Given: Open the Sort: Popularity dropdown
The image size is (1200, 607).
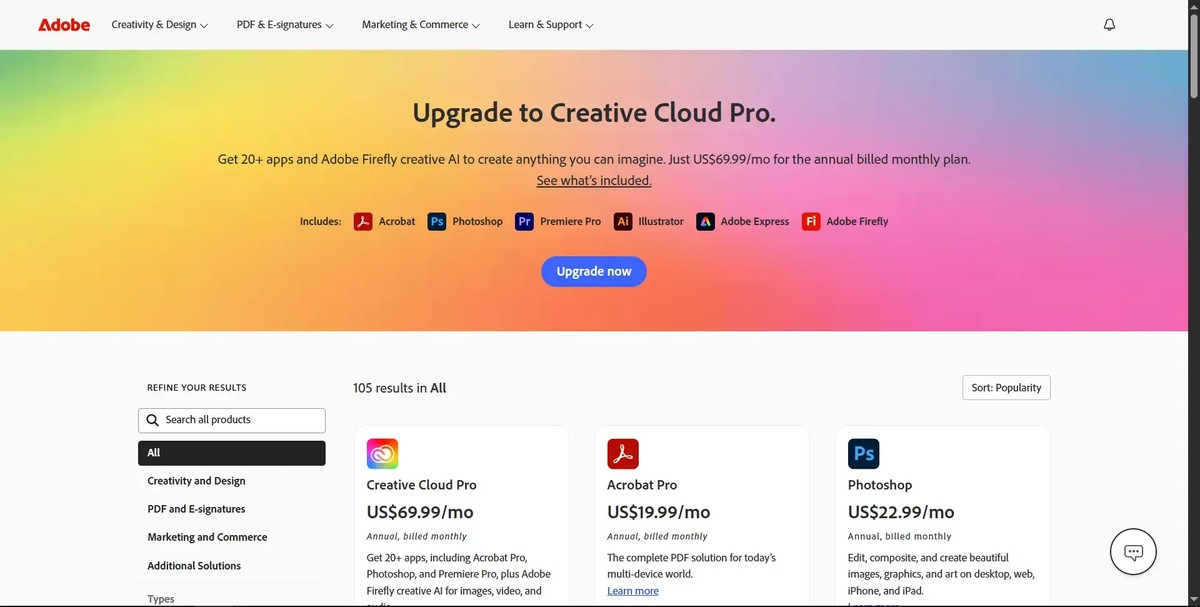Looking at the screenshot, I should 1005,387.
